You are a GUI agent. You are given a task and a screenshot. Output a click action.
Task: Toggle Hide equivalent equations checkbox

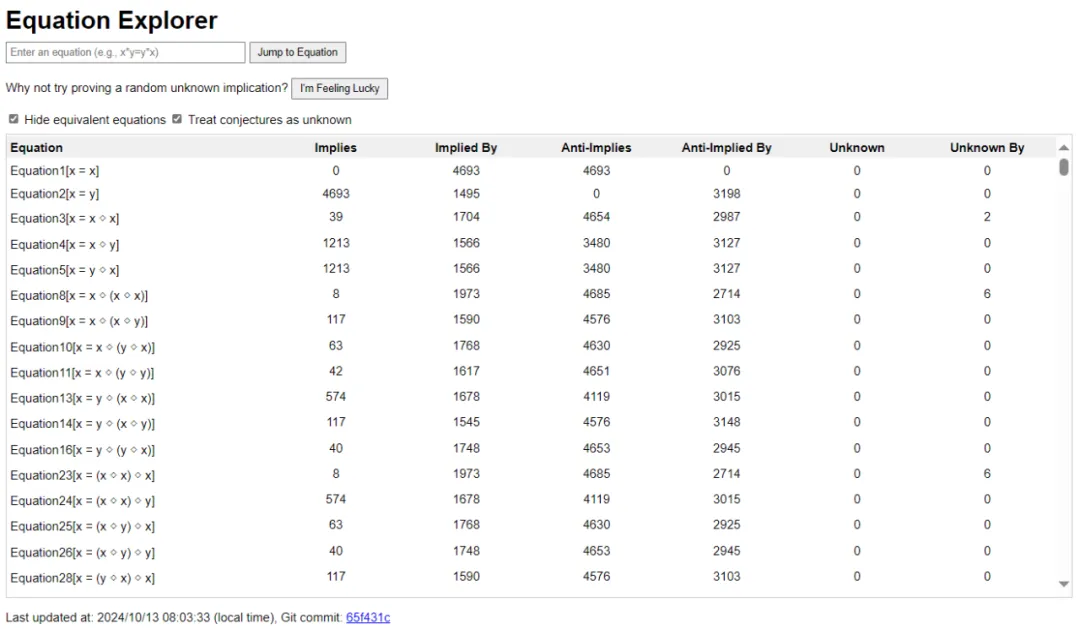pyautogui.click(x=13, y=119)
